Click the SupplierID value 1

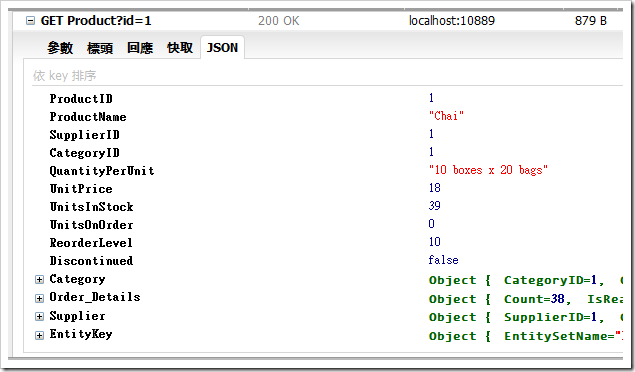(431, 134)
